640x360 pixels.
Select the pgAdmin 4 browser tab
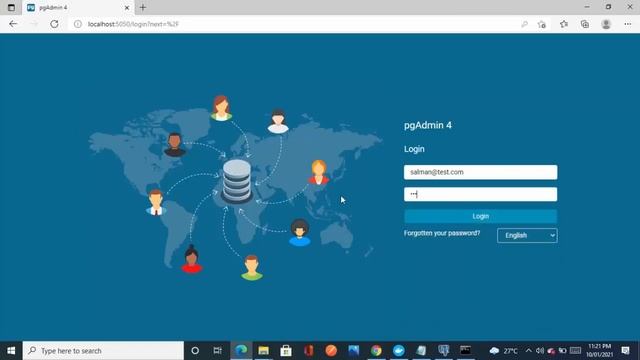tap(78, 7)
